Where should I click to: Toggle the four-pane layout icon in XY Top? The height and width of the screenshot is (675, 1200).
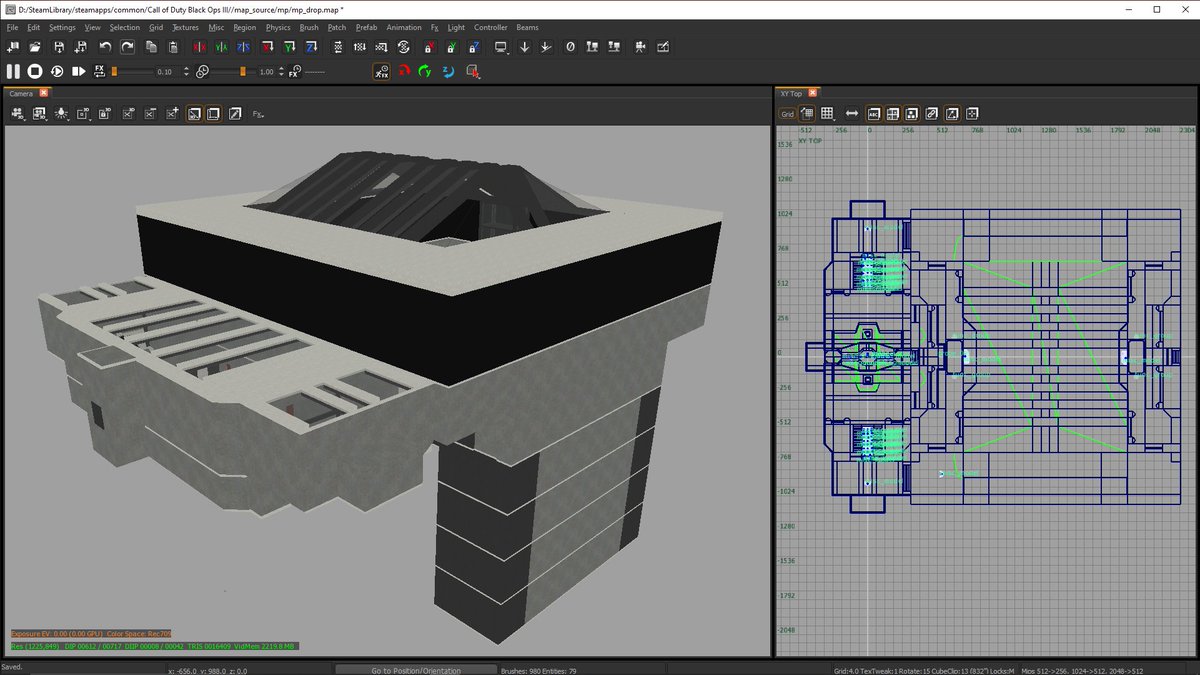pos(893,113)
